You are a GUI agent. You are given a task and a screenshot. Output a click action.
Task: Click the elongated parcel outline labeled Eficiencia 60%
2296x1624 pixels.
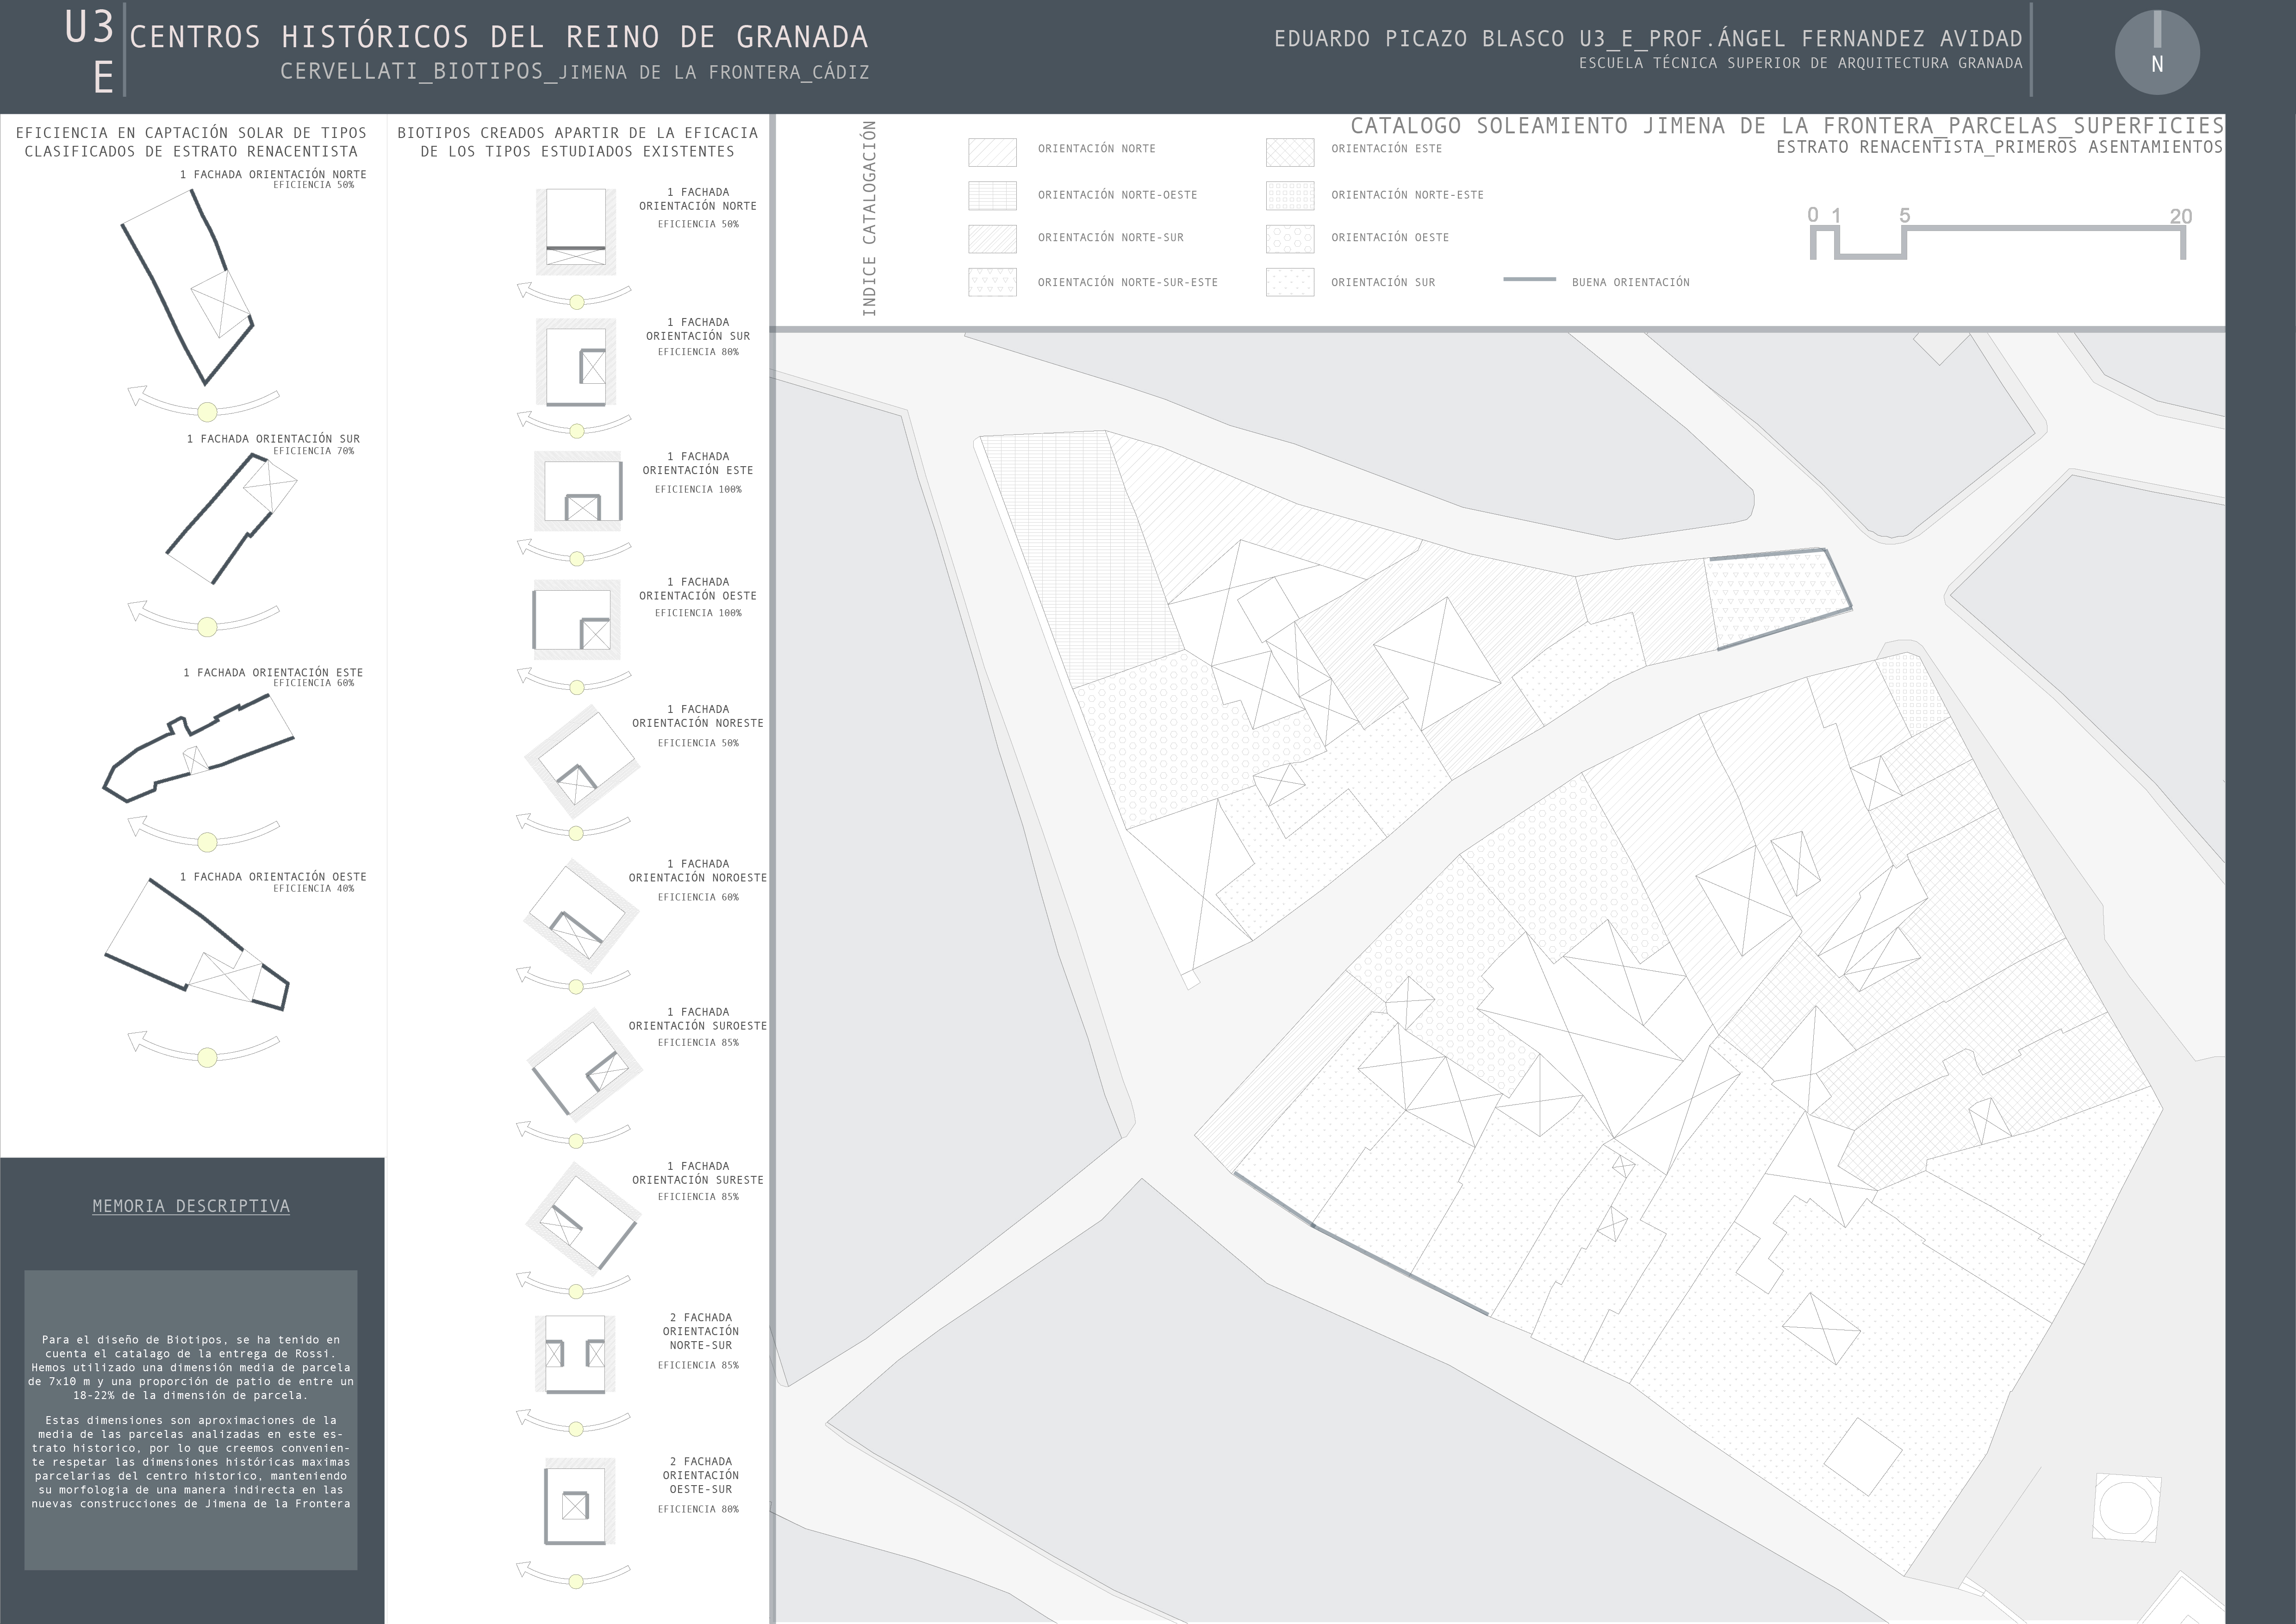click(x=199, y=748)
